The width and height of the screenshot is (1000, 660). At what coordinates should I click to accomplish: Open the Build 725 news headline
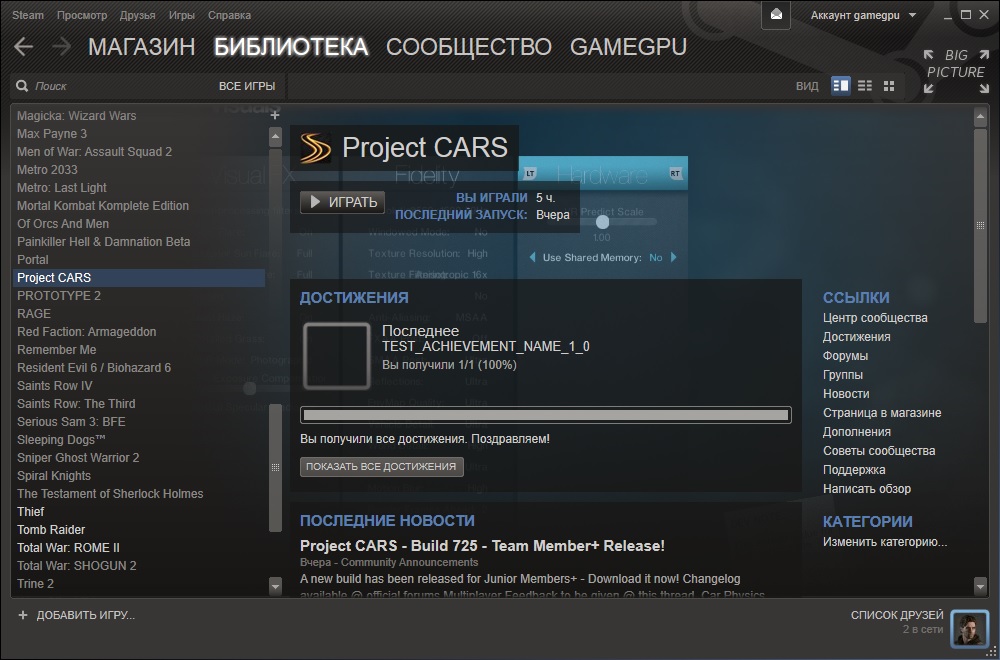[482, 546]
